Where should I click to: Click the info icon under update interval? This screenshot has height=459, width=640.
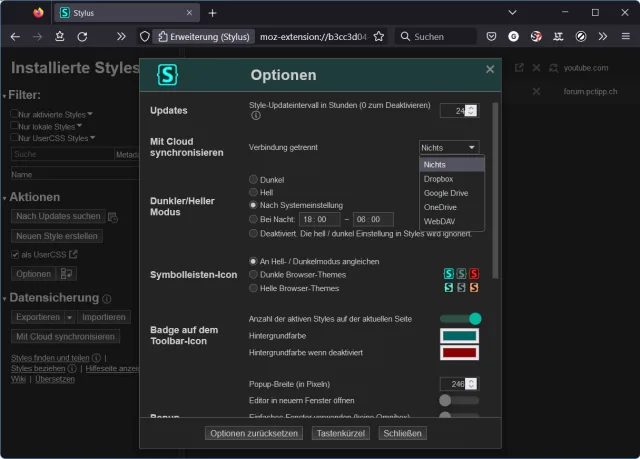click(256, 116)
